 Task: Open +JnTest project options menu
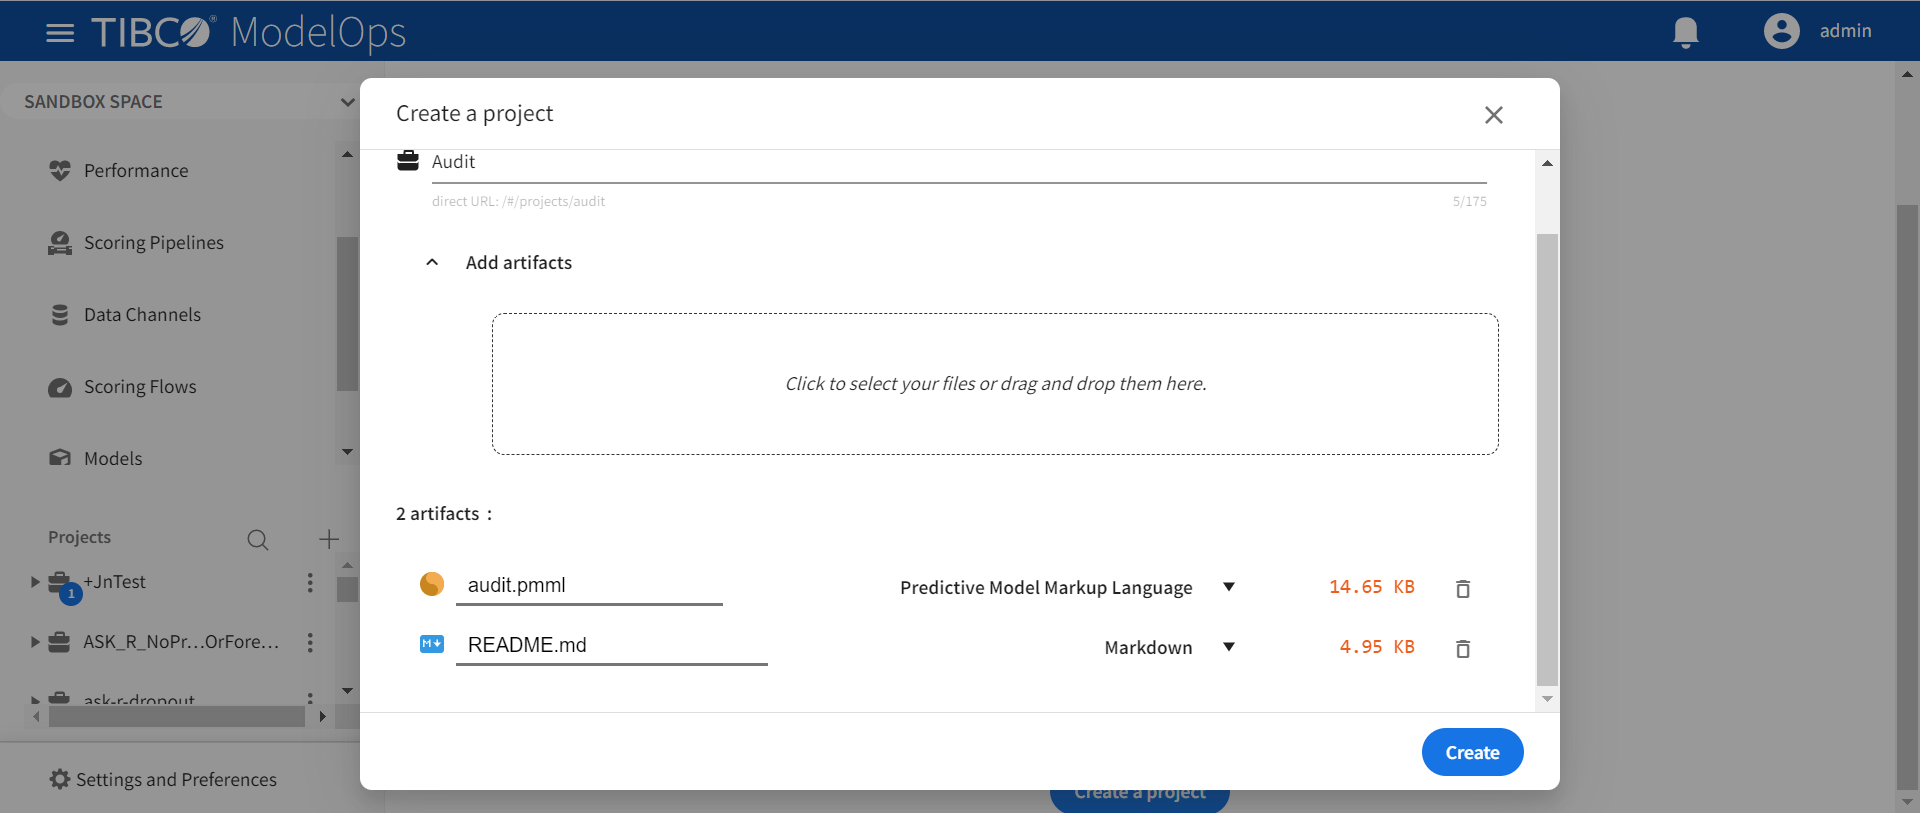[310, 582]
